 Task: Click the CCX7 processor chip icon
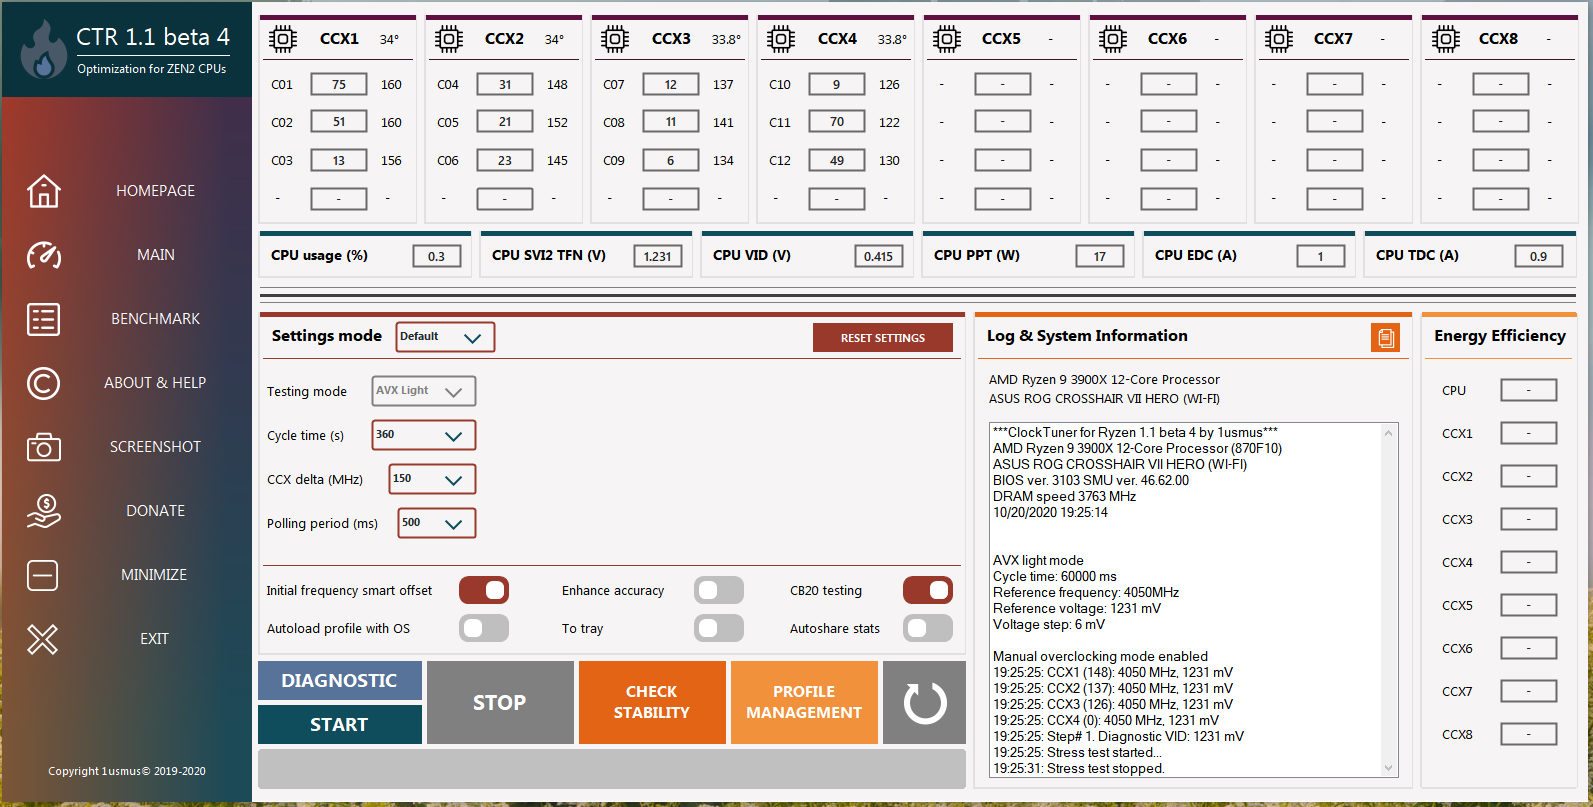[x=1279, y=39]
